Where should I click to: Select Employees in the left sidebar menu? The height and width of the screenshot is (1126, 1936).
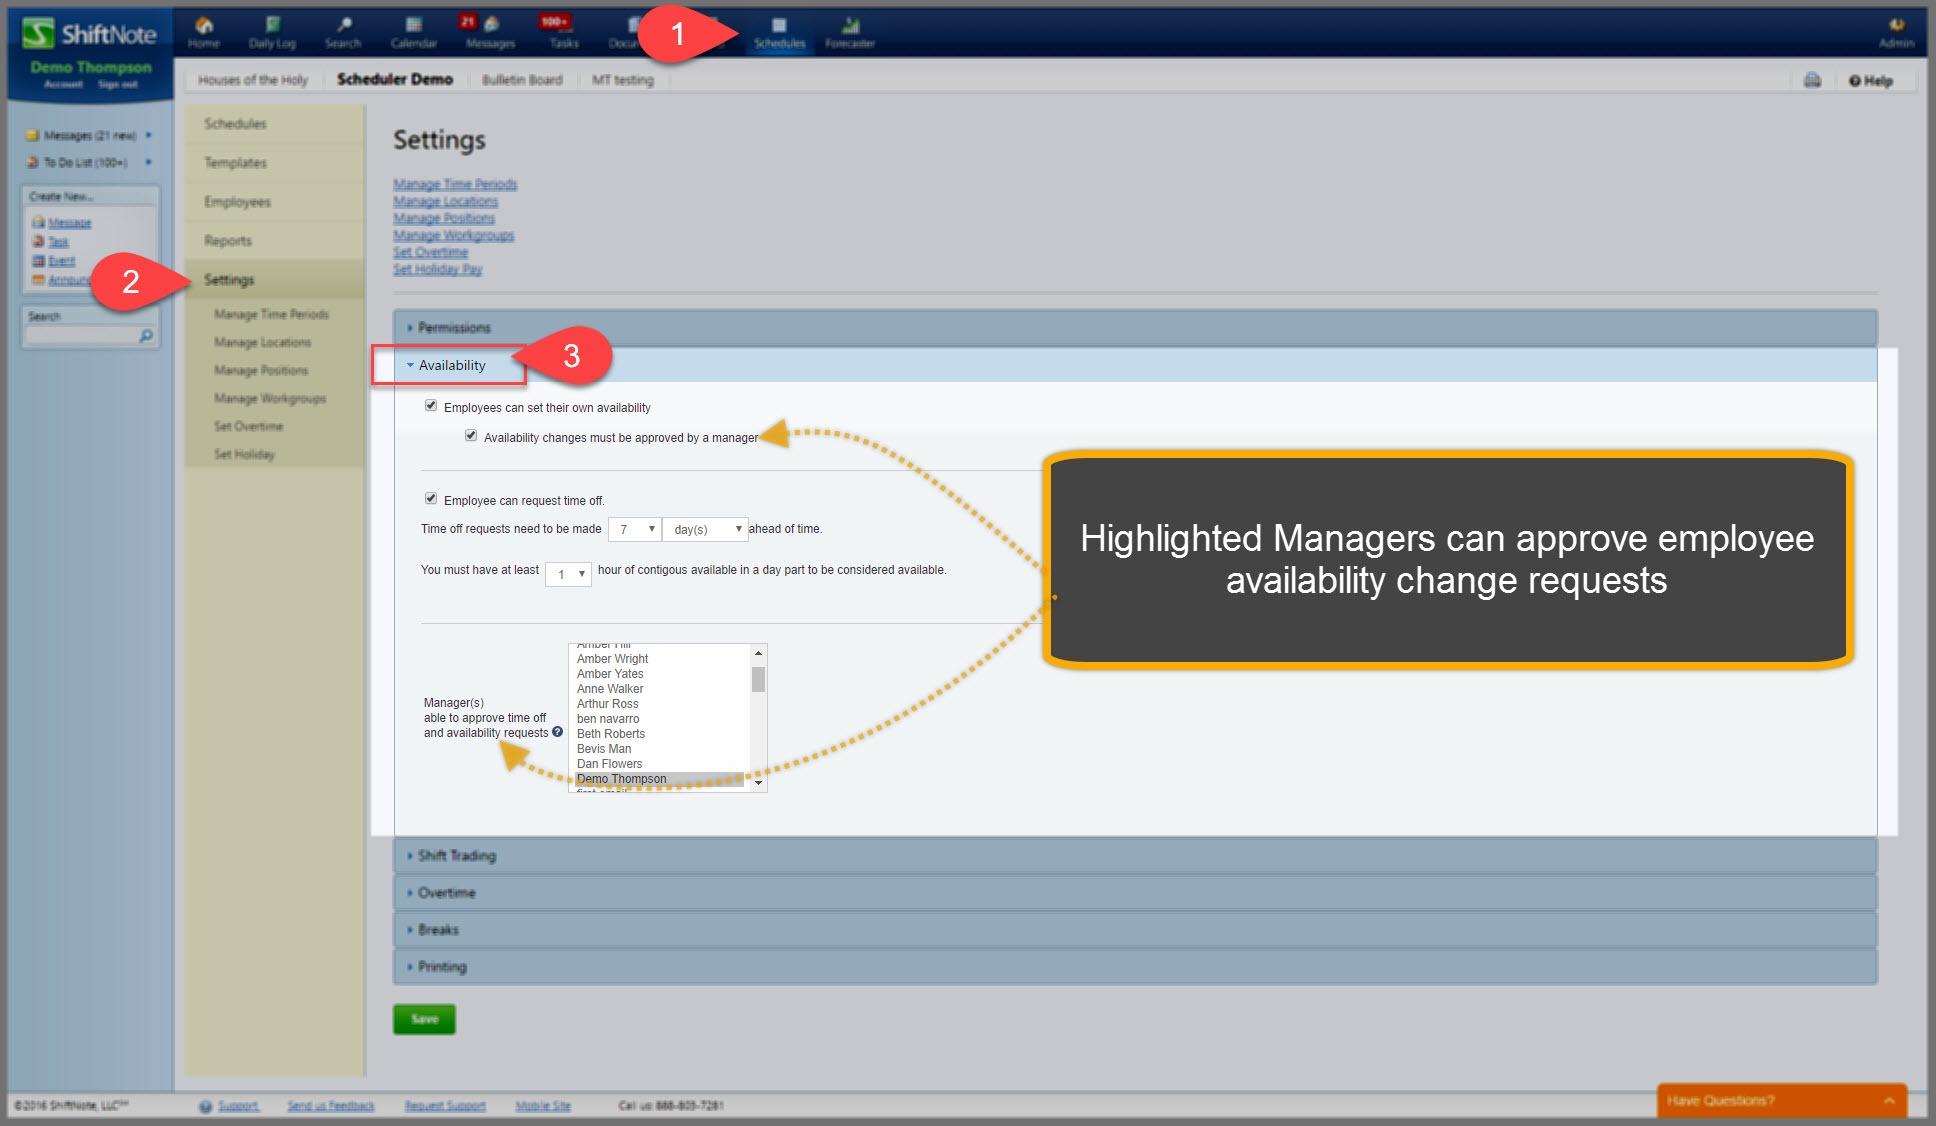point(238,202)
